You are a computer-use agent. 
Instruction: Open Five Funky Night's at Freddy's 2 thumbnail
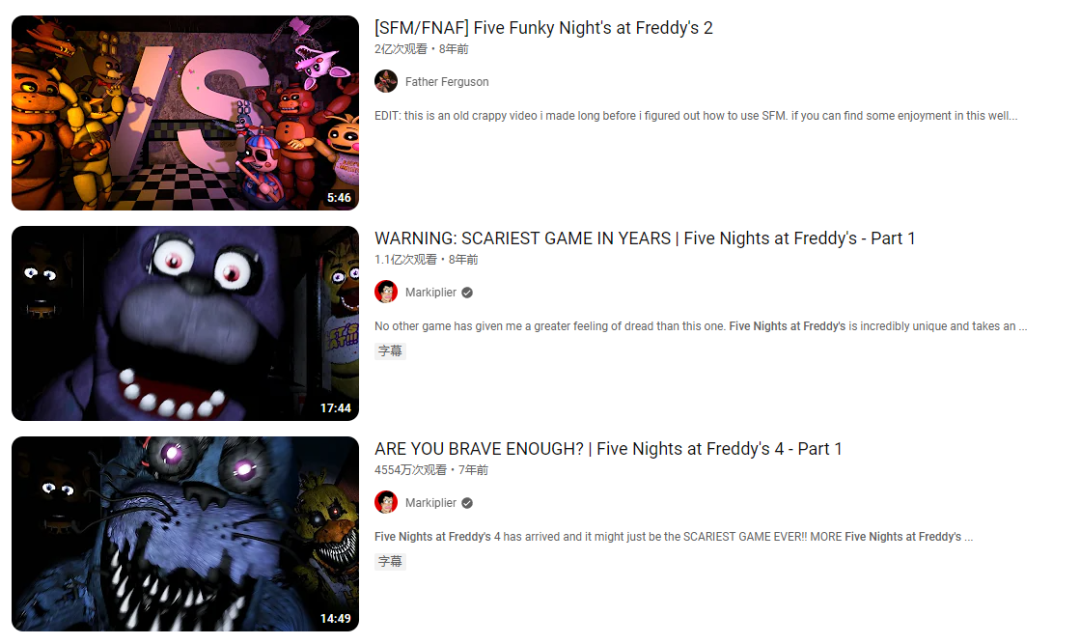(185, 113)
